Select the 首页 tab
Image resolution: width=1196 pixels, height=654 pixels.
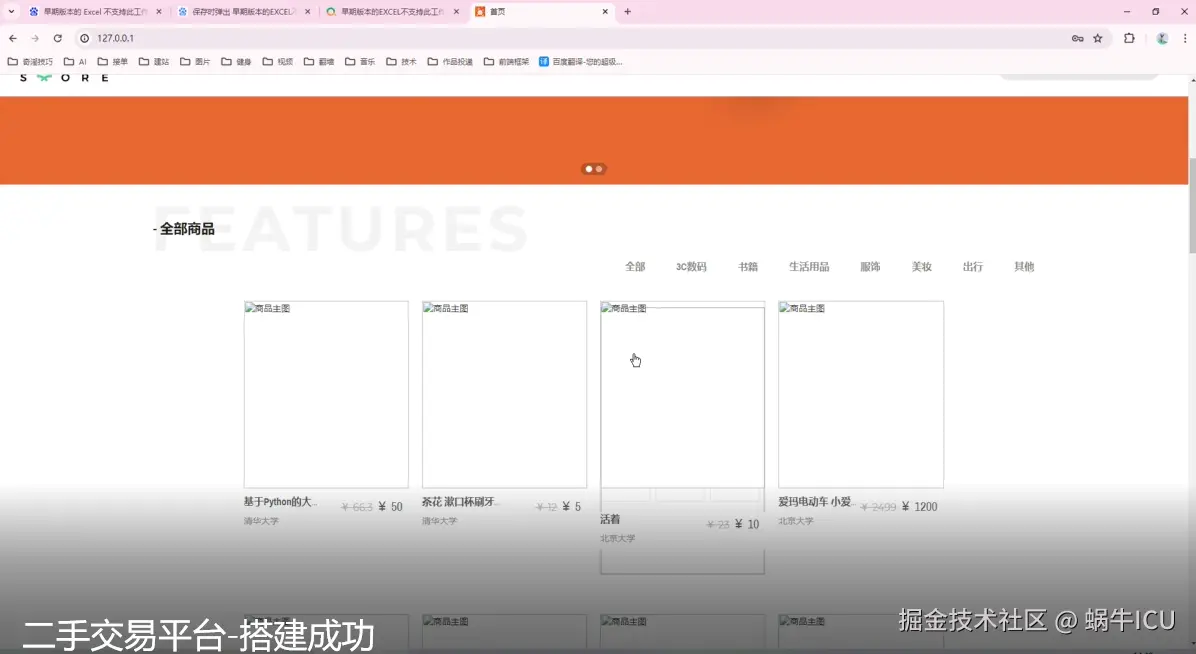[542, 11]
